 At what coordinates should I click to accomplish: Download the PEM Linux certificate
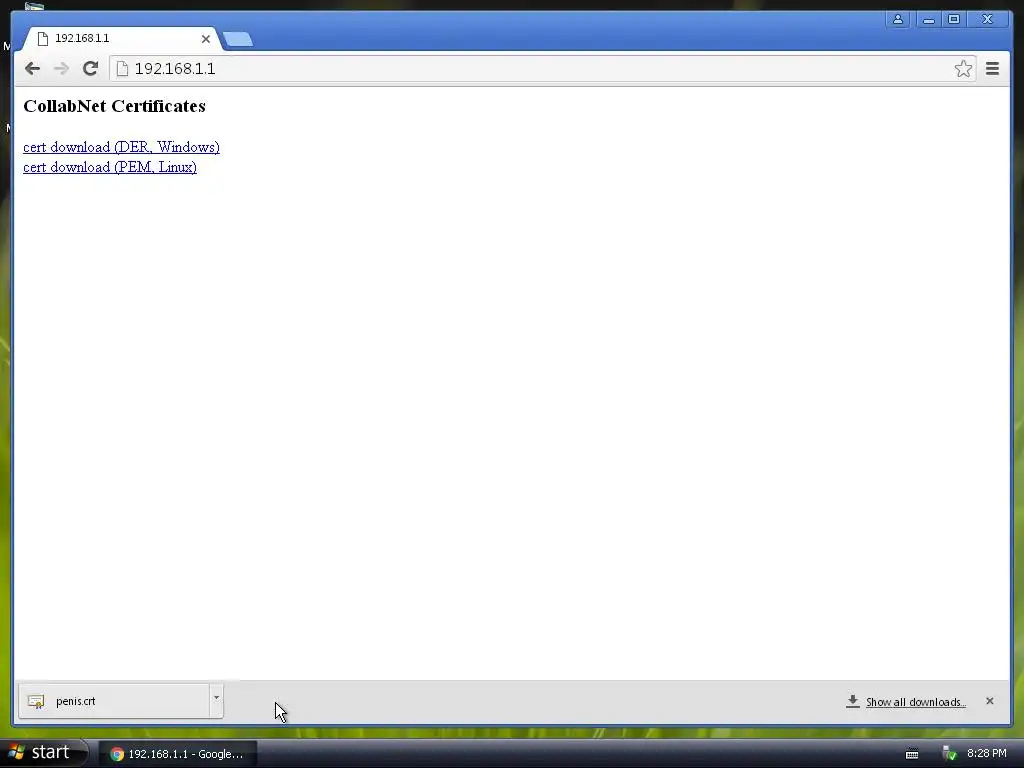tap(110, 167)
